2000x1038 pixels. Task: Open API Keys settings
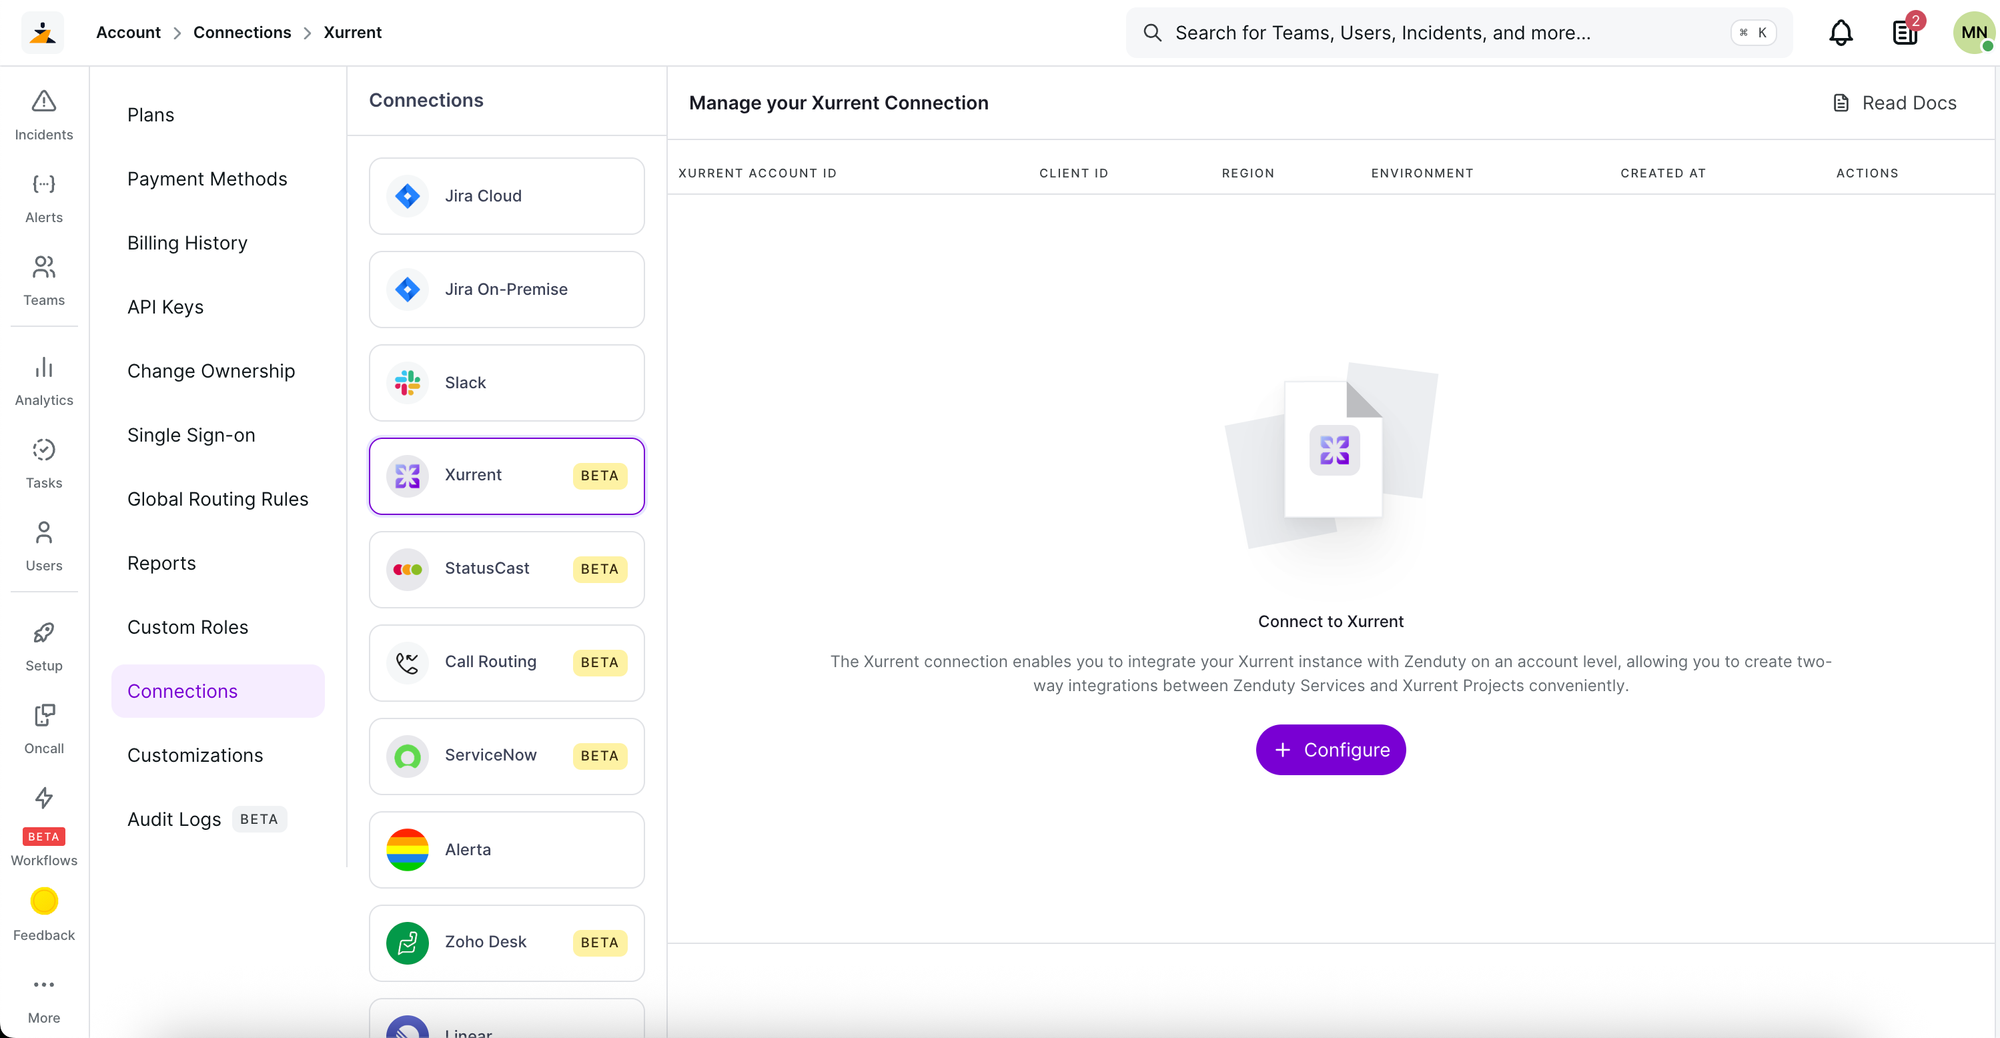pos(165,307)
